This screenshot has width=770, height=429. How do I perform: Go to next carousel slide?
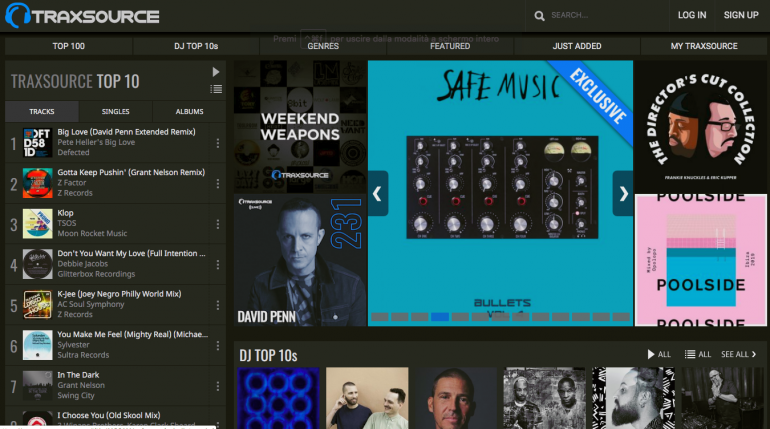click(623, 193)
